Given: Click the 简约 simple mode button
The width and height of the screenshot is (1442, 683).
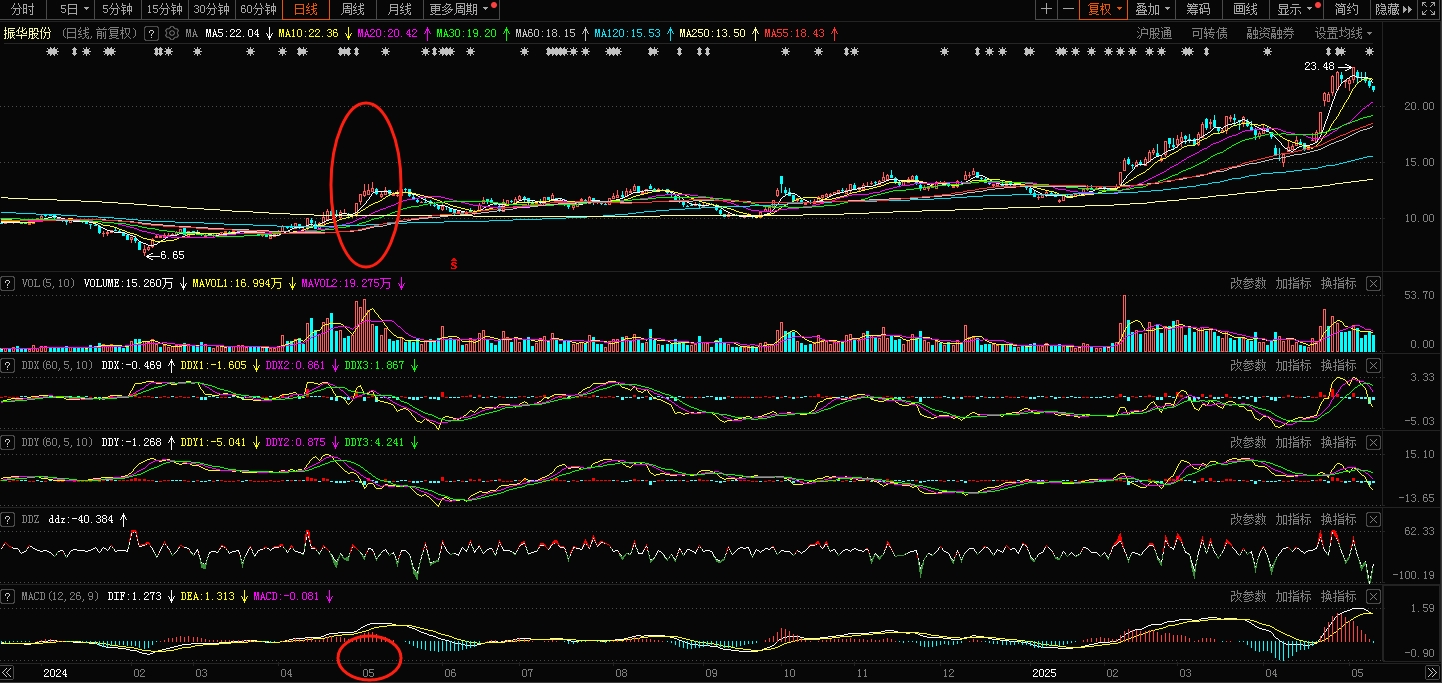Looking at the screenshot, I should pos(1347,9).
